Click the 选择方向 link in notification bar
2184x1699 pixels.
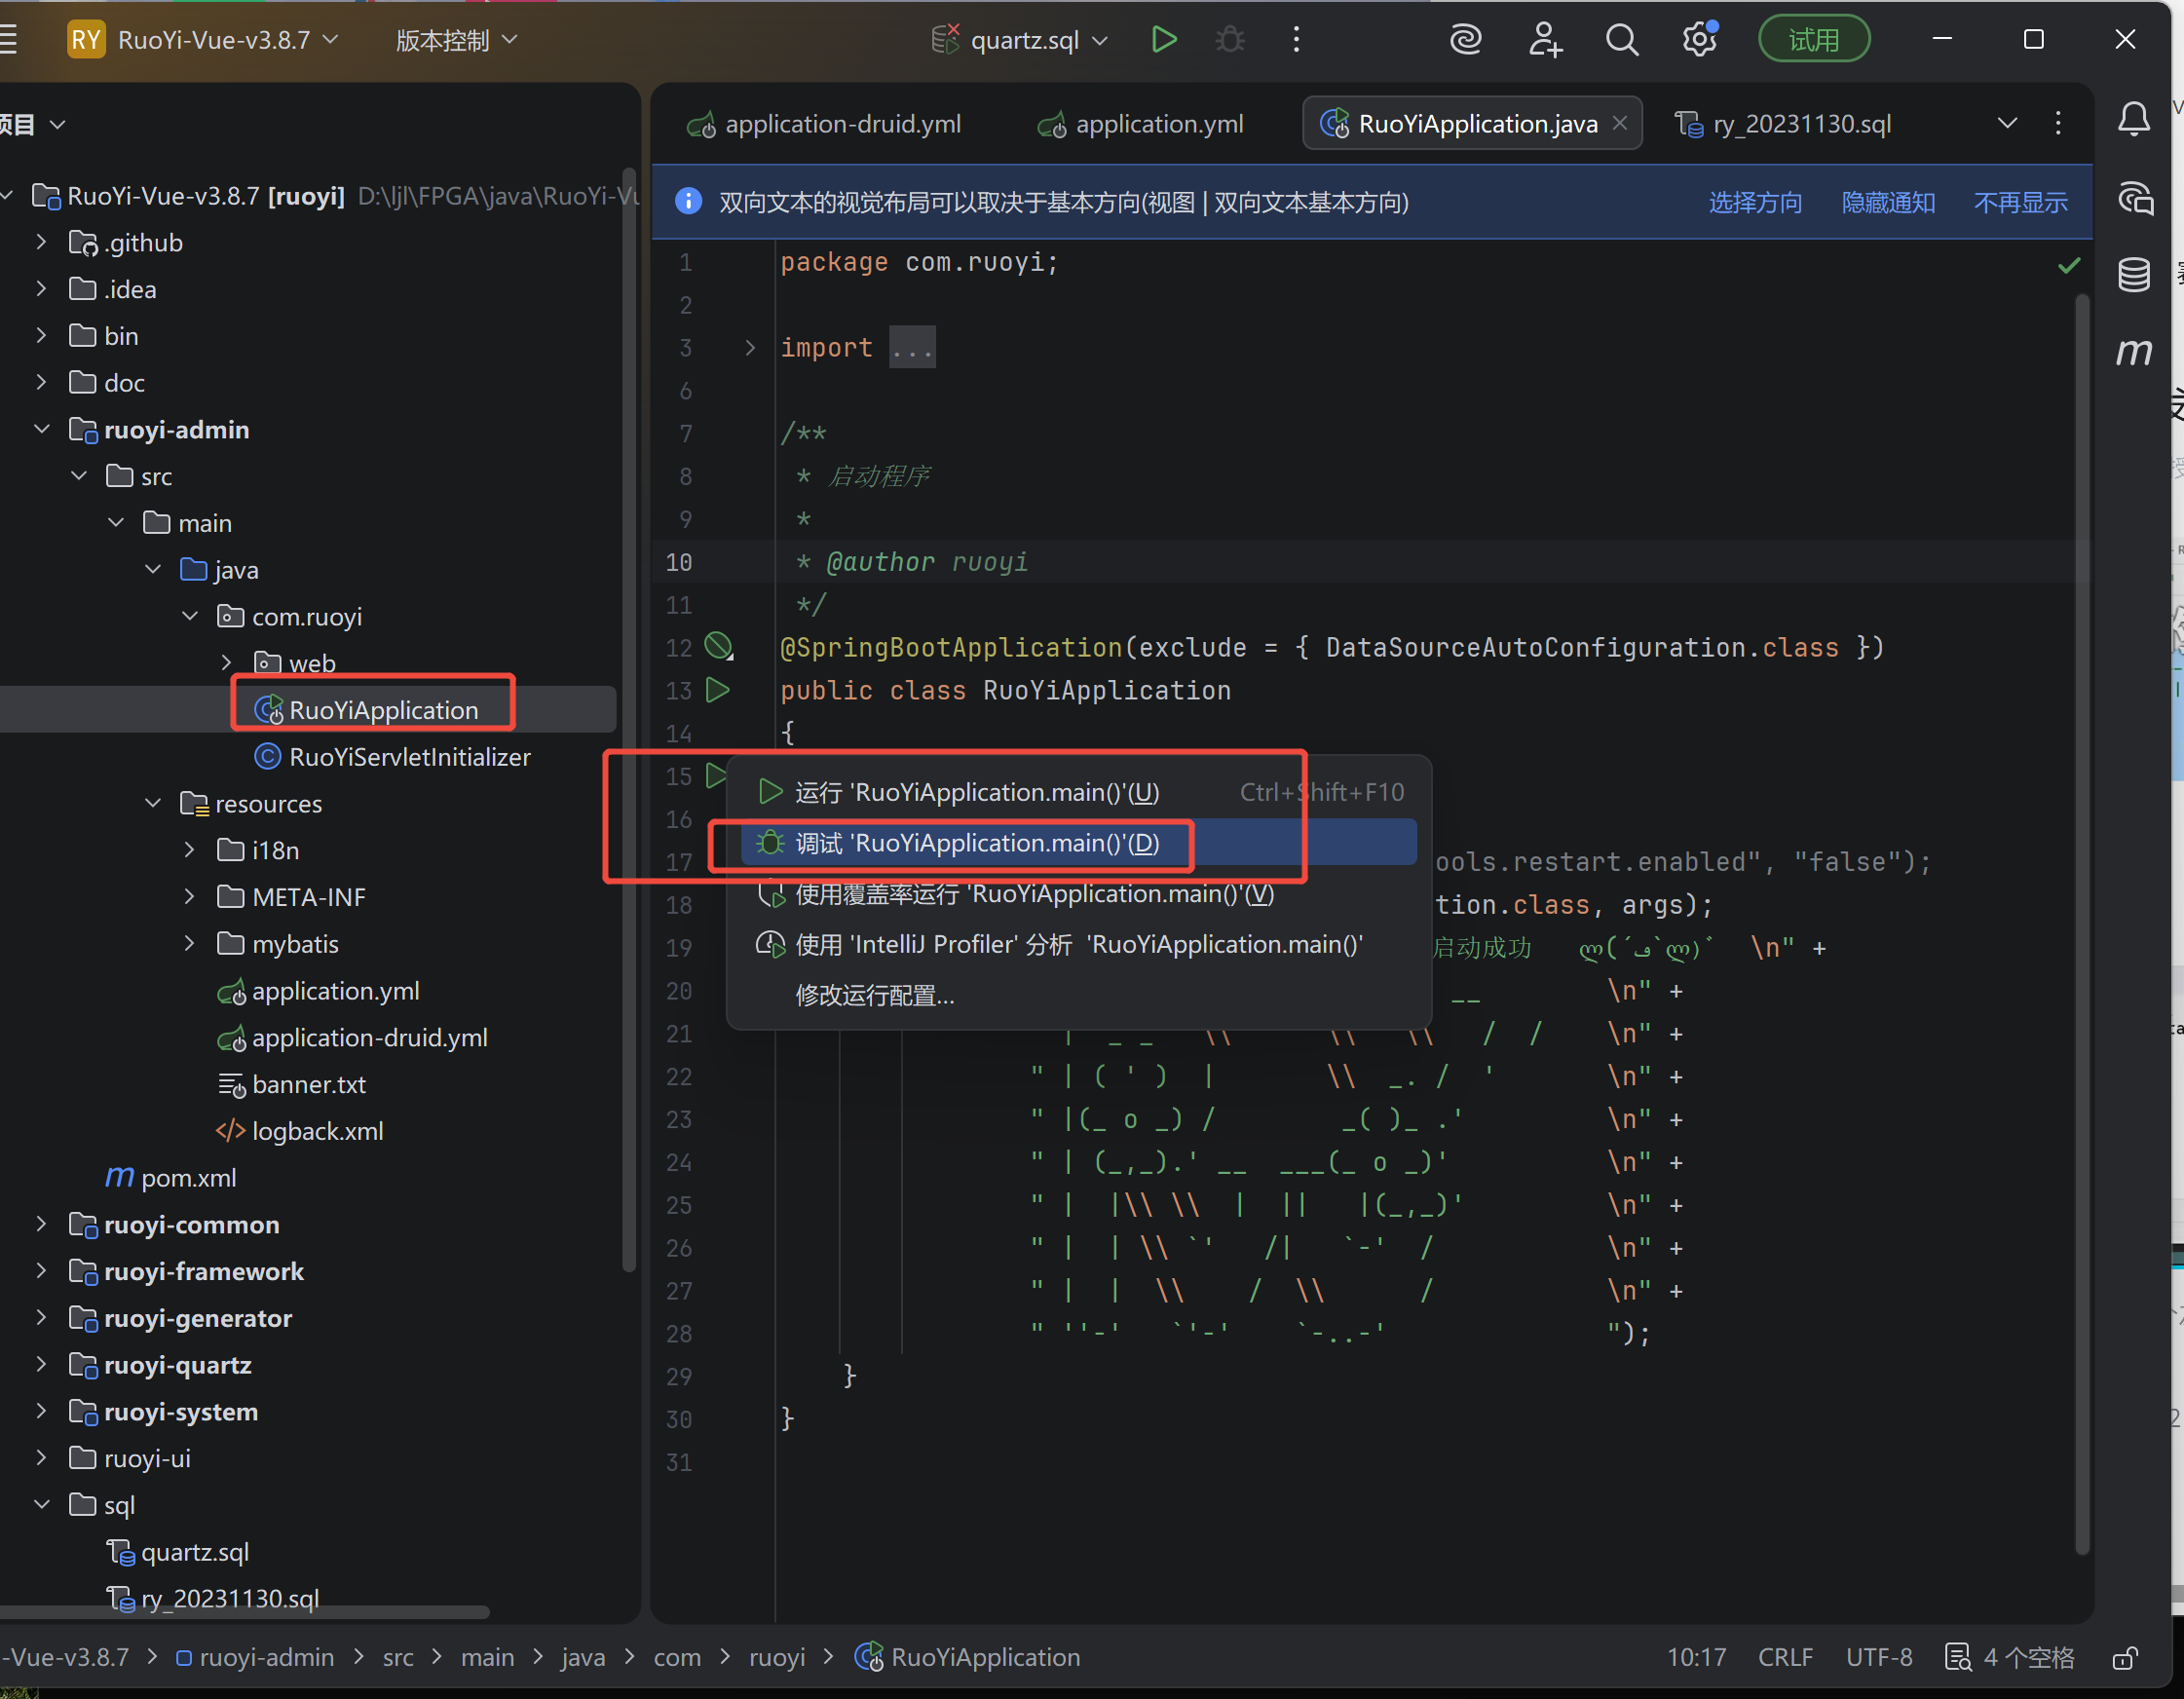pos(1755,203)
